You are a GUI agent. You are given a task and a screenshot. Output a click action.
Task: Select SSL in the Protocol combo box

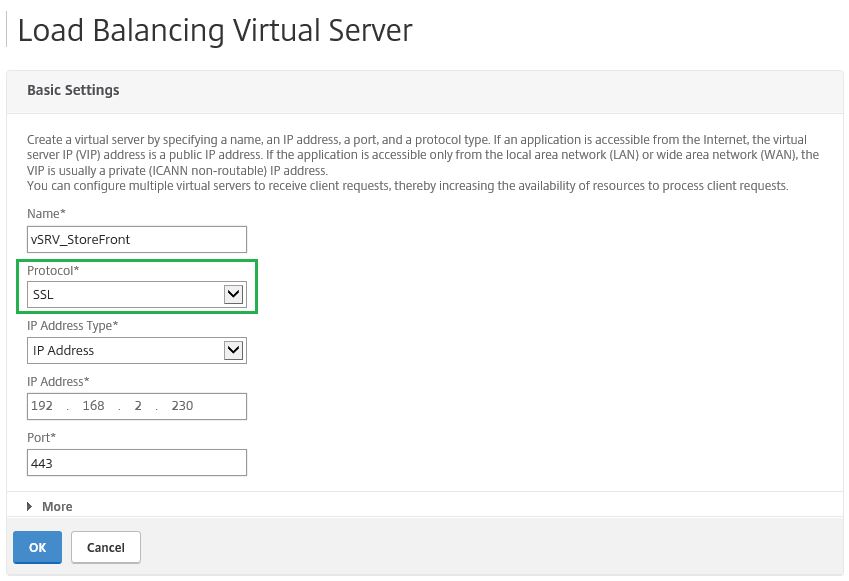pyautogui.click(x=120, y=294)
